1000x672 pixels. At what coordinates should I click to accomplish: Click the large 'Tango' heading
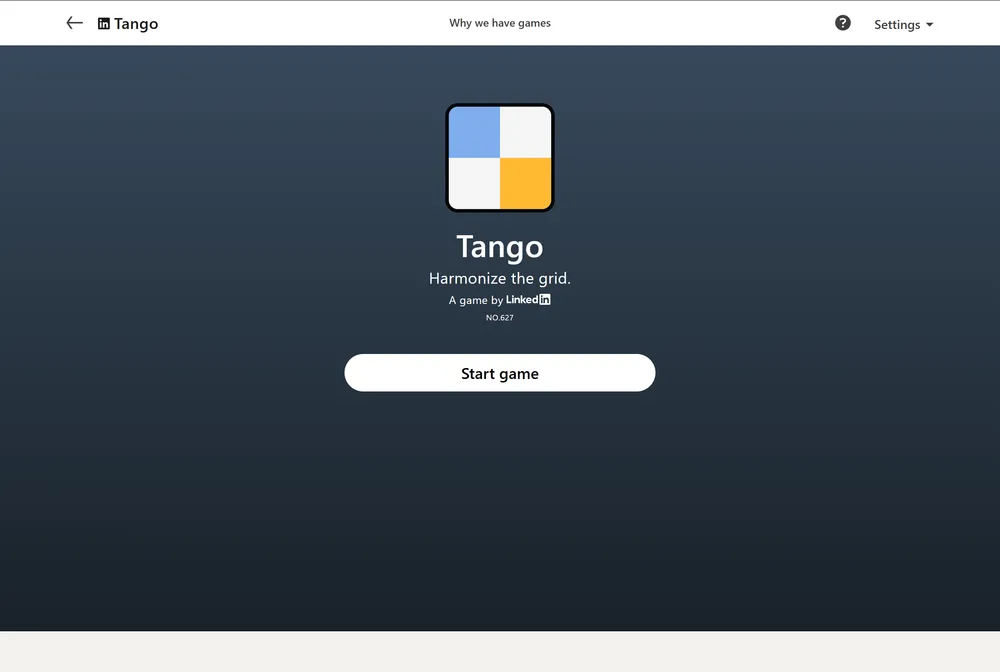(x=499, y=247)
